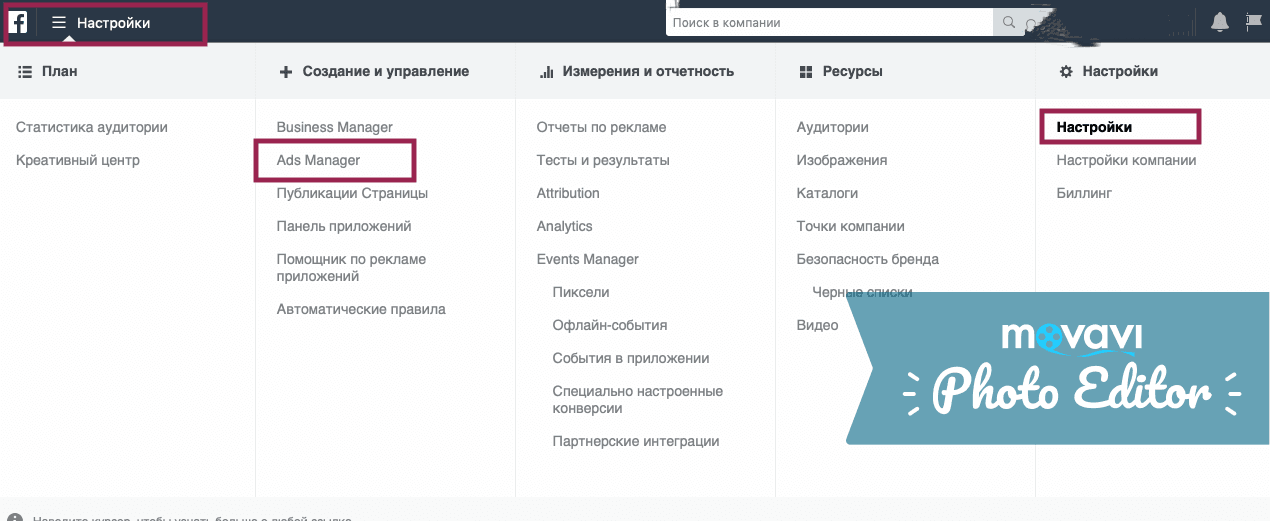1270x521 pixels.
Task: Open Изображения in Ресурсы
Action: point(842,160)
